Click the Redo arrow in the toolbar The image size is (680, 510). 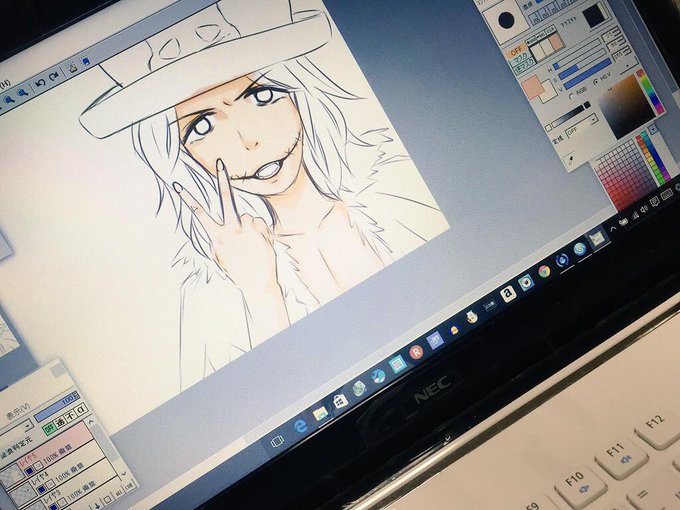(x=54, y=76)
